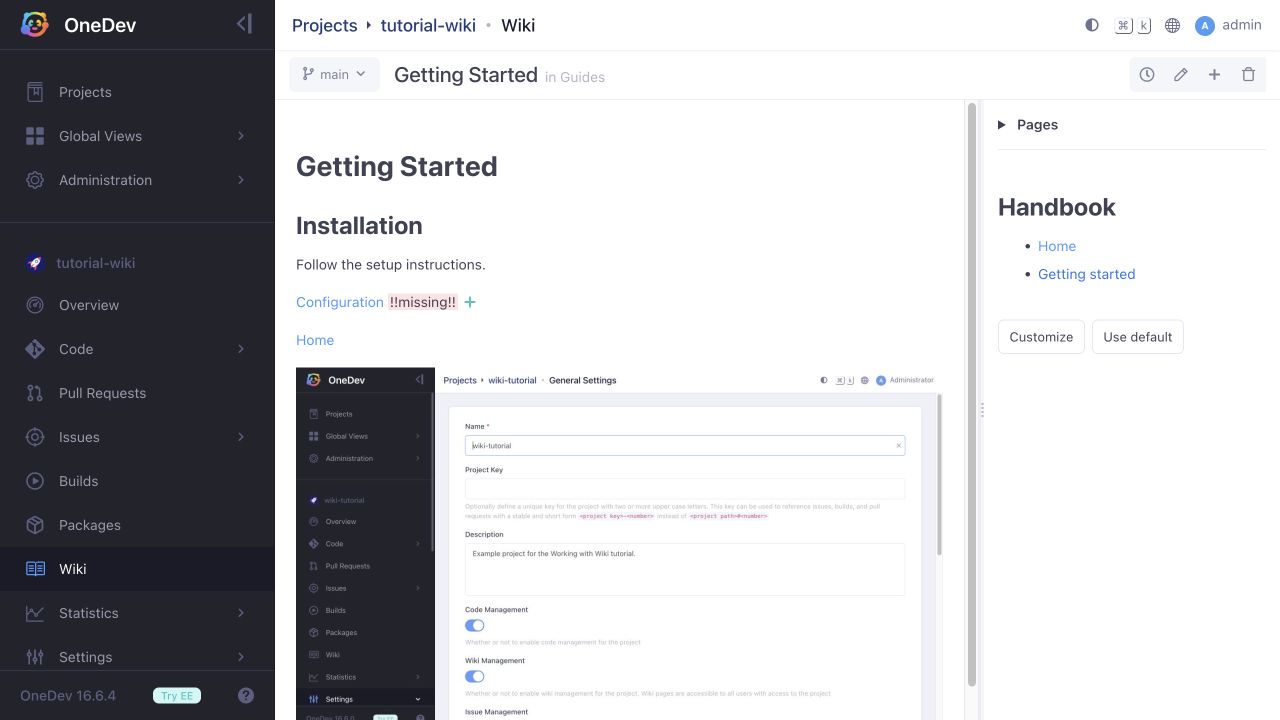Screen dimensions: 1280x720
Task: Open Getting started link in Handbook
Action: 1087,274
